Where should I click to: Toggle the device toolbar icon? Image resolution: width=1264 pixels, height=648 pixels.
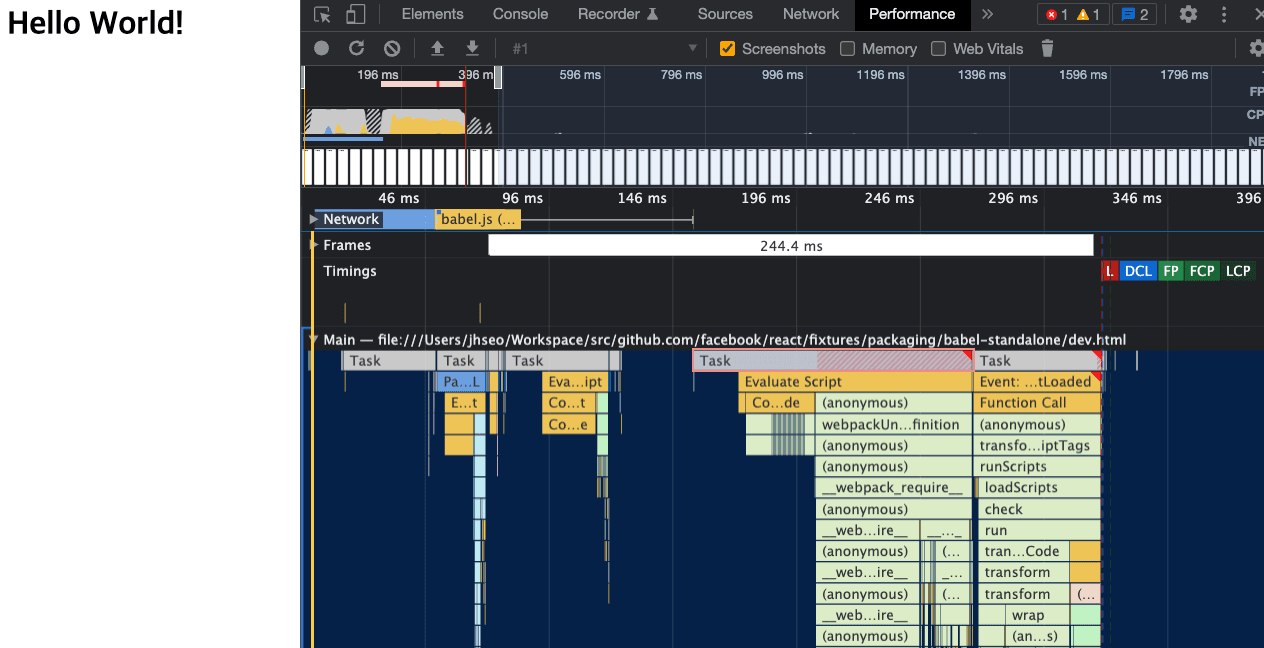(355, 14)
